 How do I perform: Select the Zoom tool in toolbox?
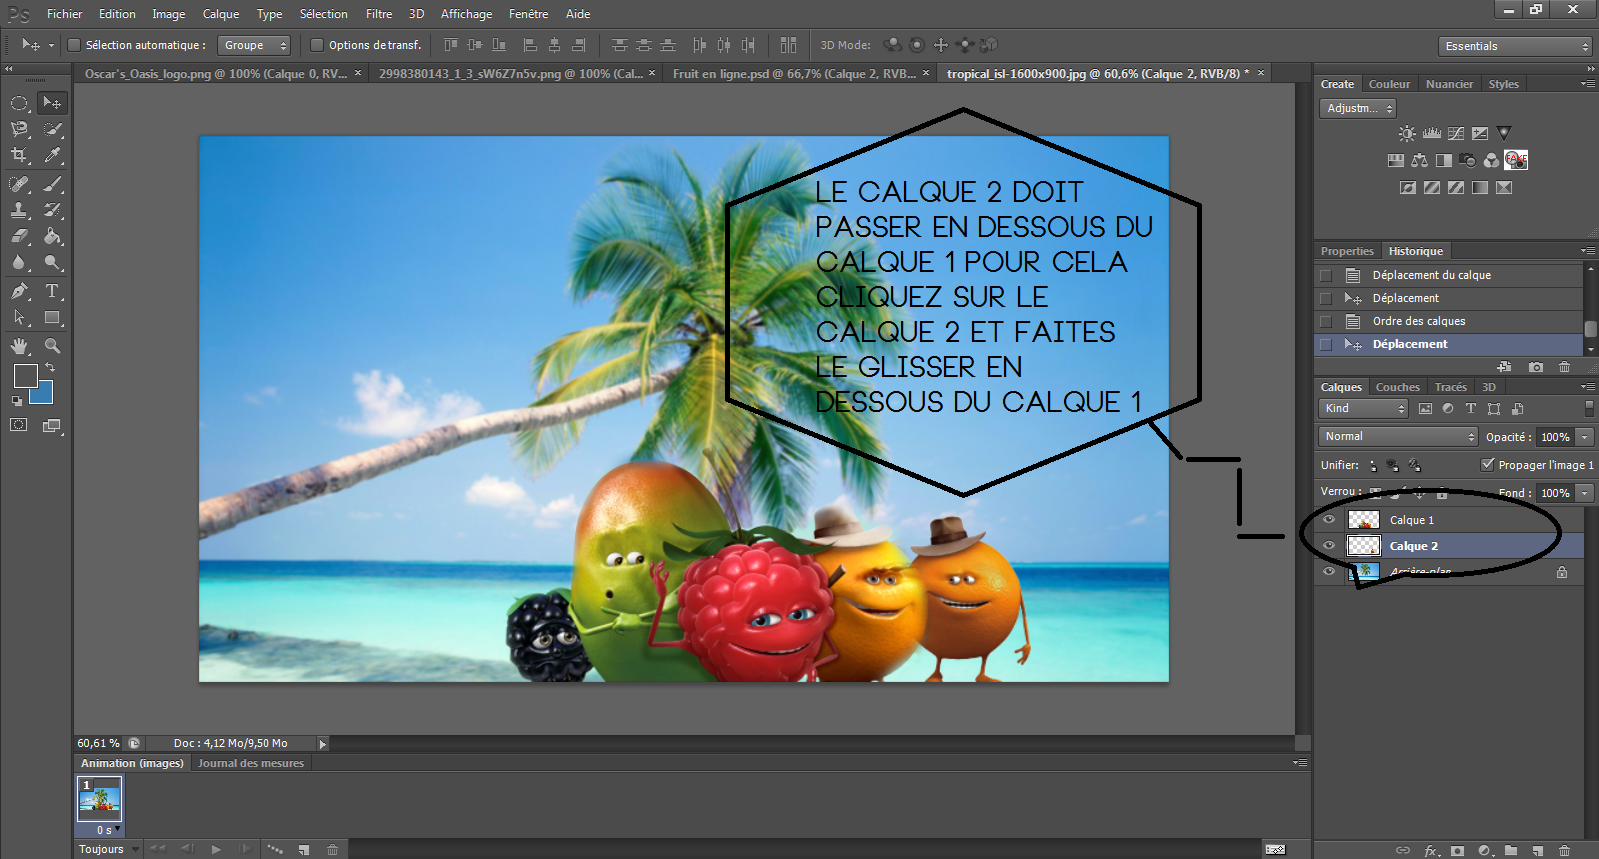tap(52, 346)
